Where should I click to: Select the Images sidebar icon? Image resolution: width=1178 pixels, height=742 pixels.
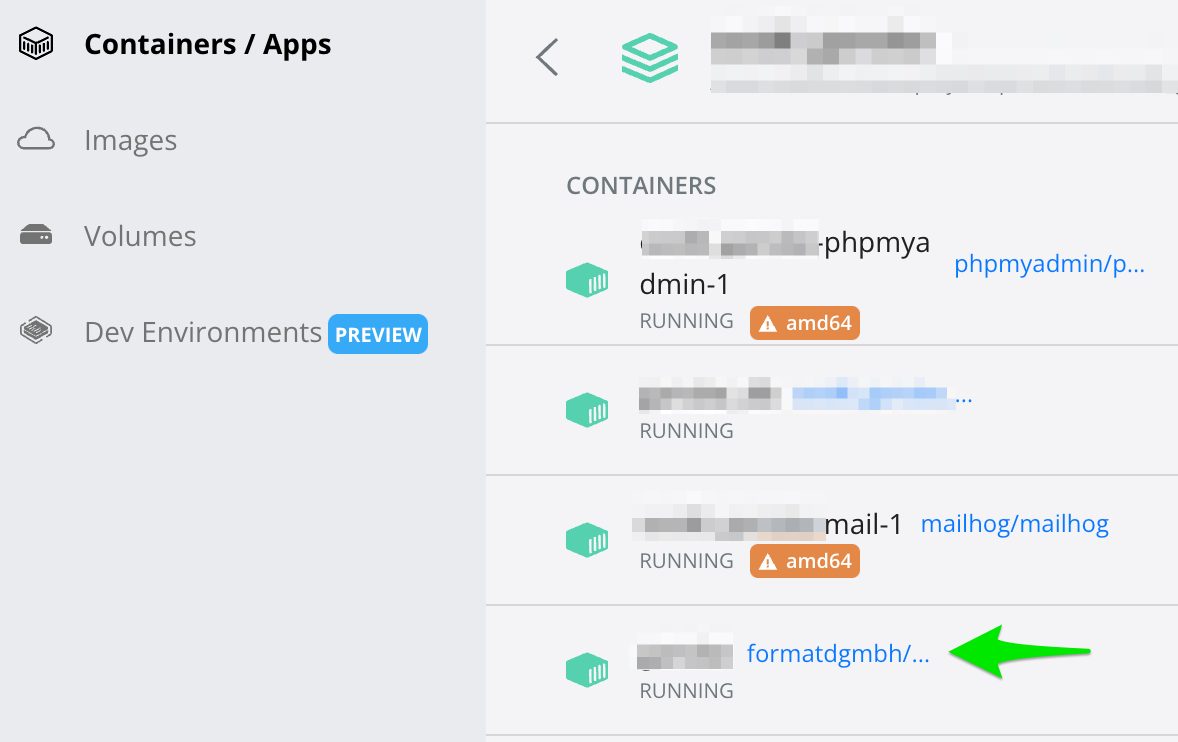[x=36, y=139]
